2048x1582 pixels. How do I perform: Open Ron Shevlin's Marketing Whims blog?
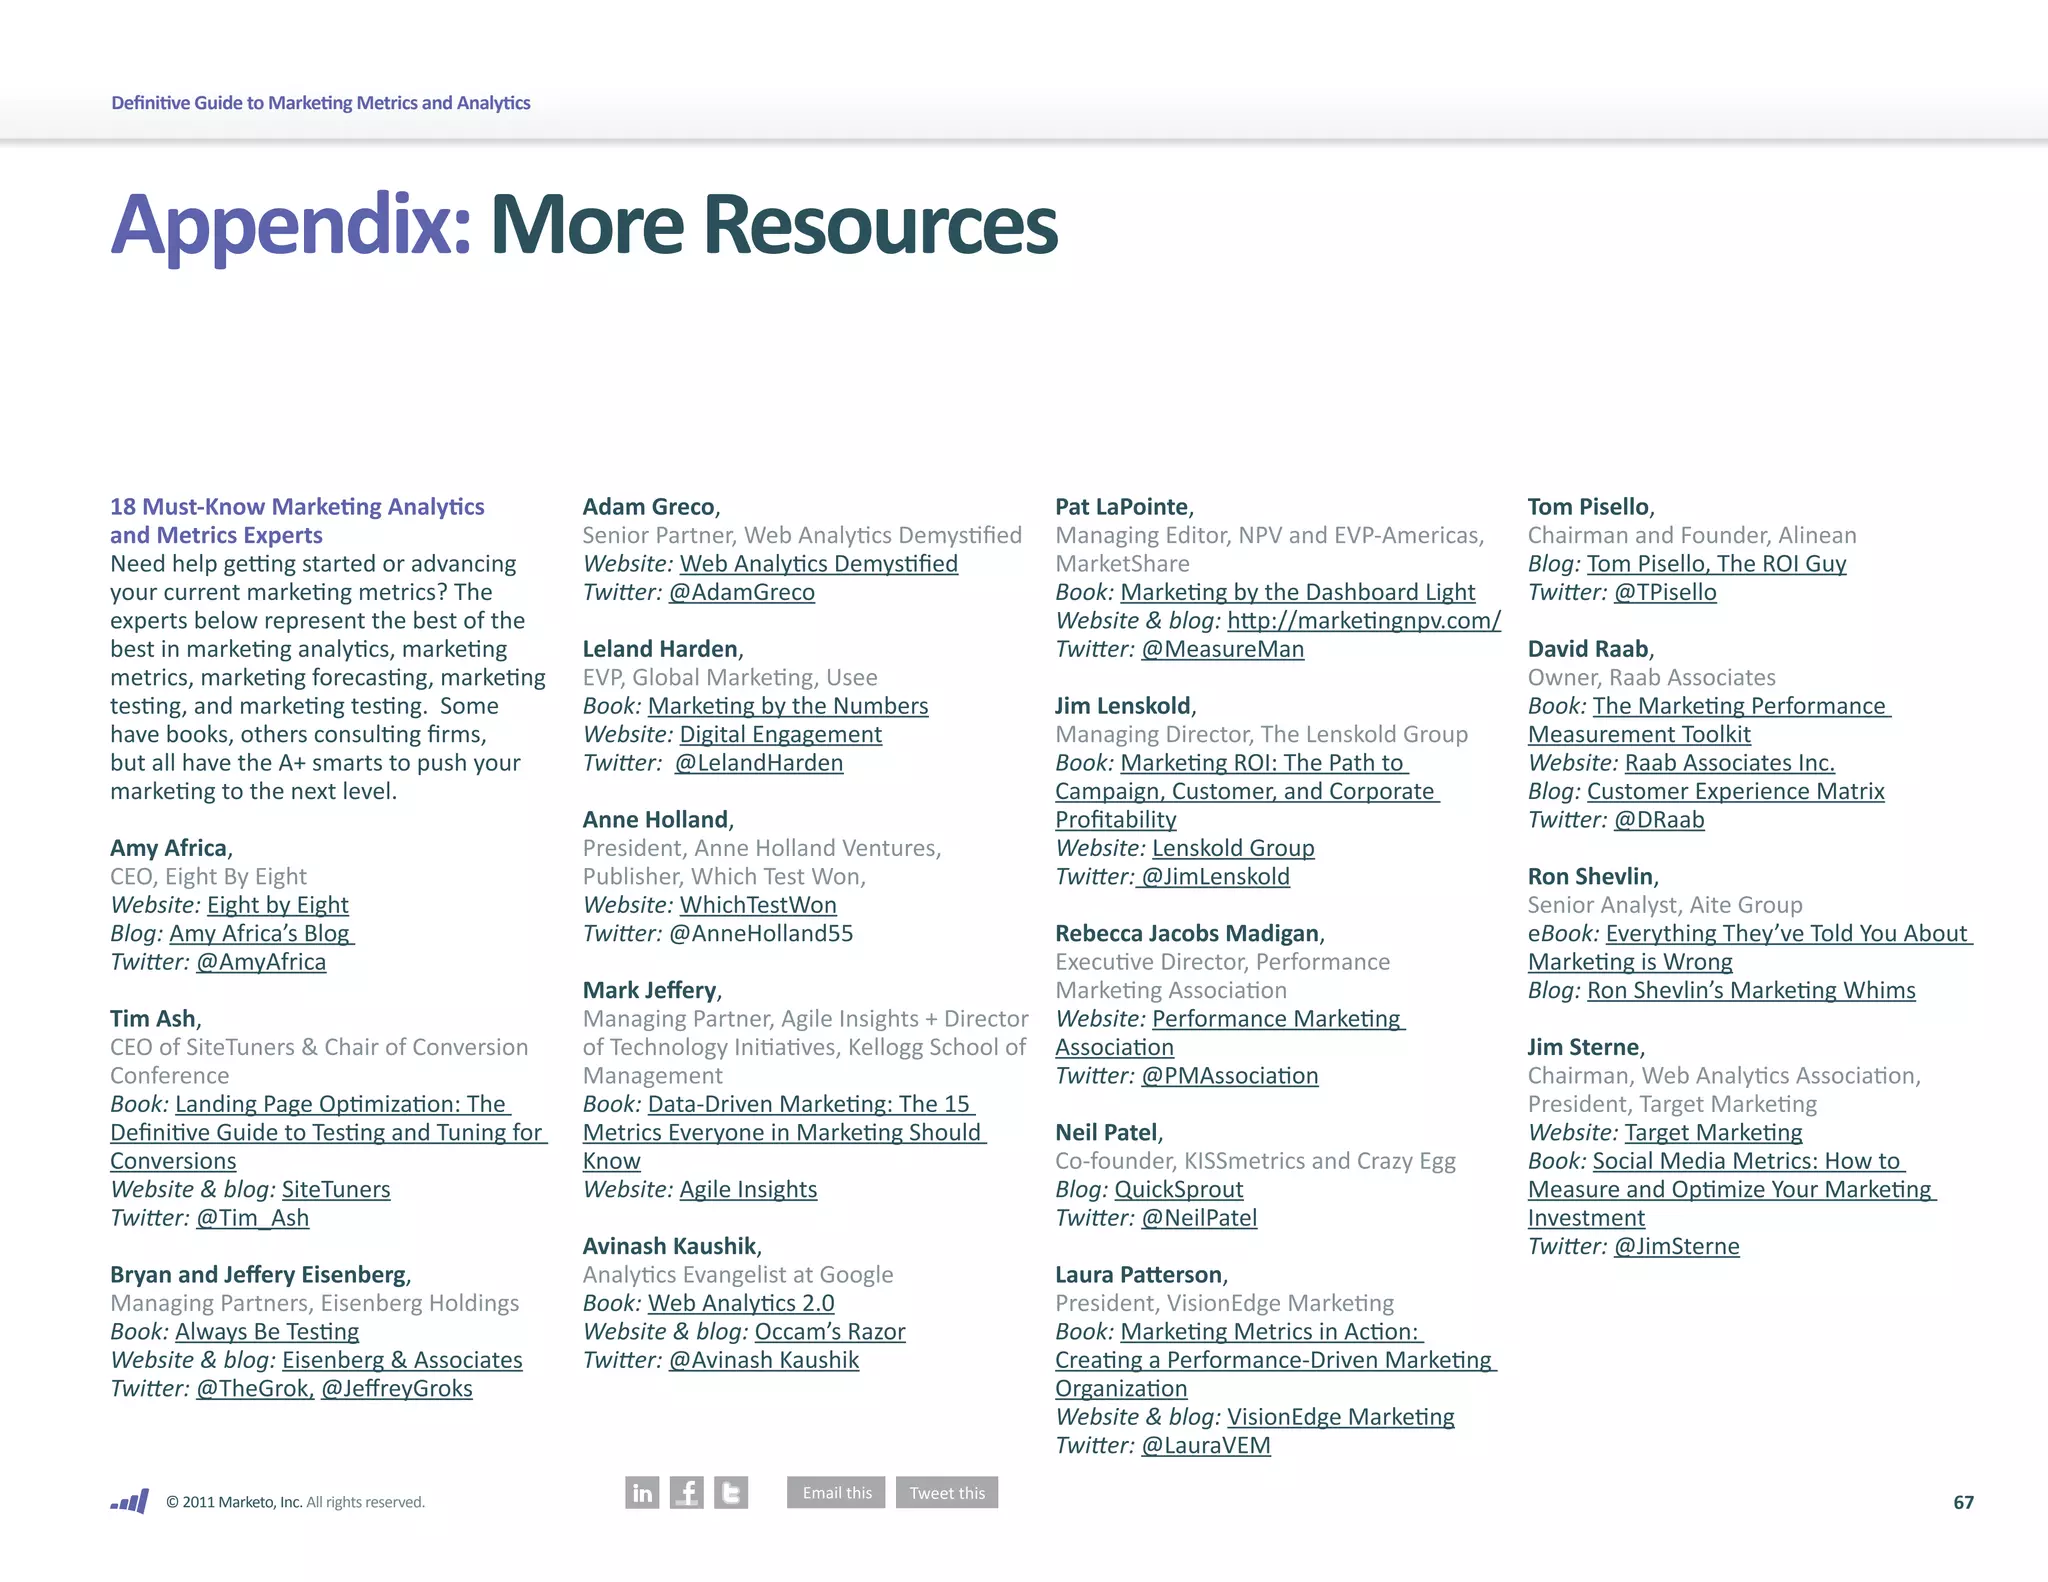(x=1752, y=990)
